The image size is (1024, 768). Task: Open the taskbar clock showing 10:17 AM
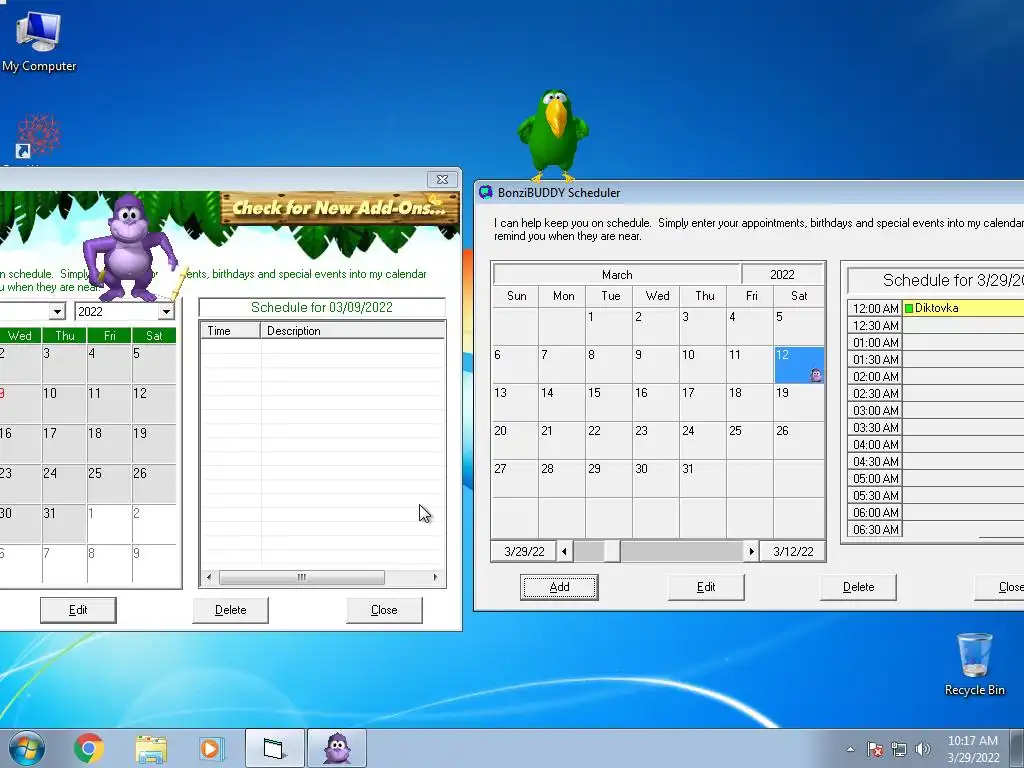(973, 749)
